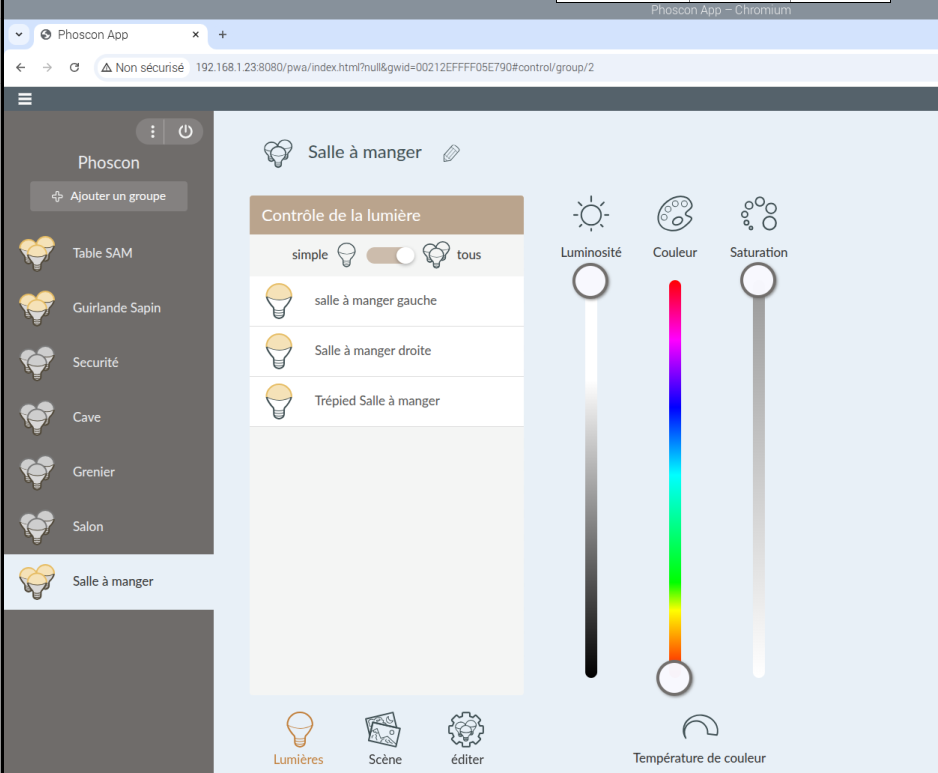Screen dimensions: 938x773
Task: Click the Saturation bubbles icon
Action: click(759, 214)
